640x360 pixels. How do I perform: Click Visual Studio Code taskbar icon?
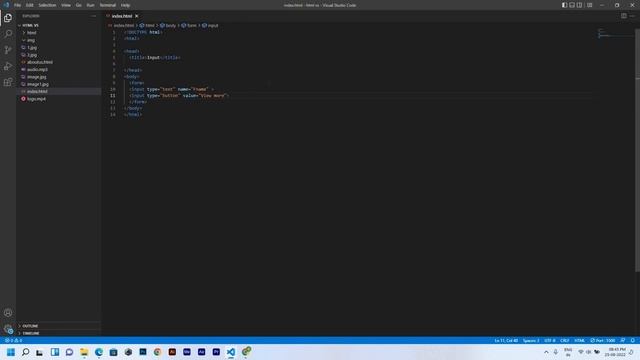coord(231,352)
